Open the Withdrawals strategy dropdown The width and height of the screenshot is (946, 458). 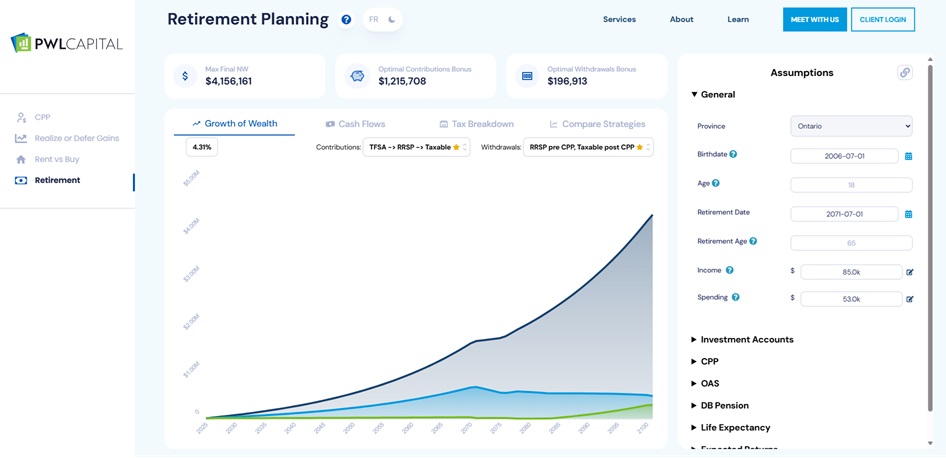click(x=588, y=147)
